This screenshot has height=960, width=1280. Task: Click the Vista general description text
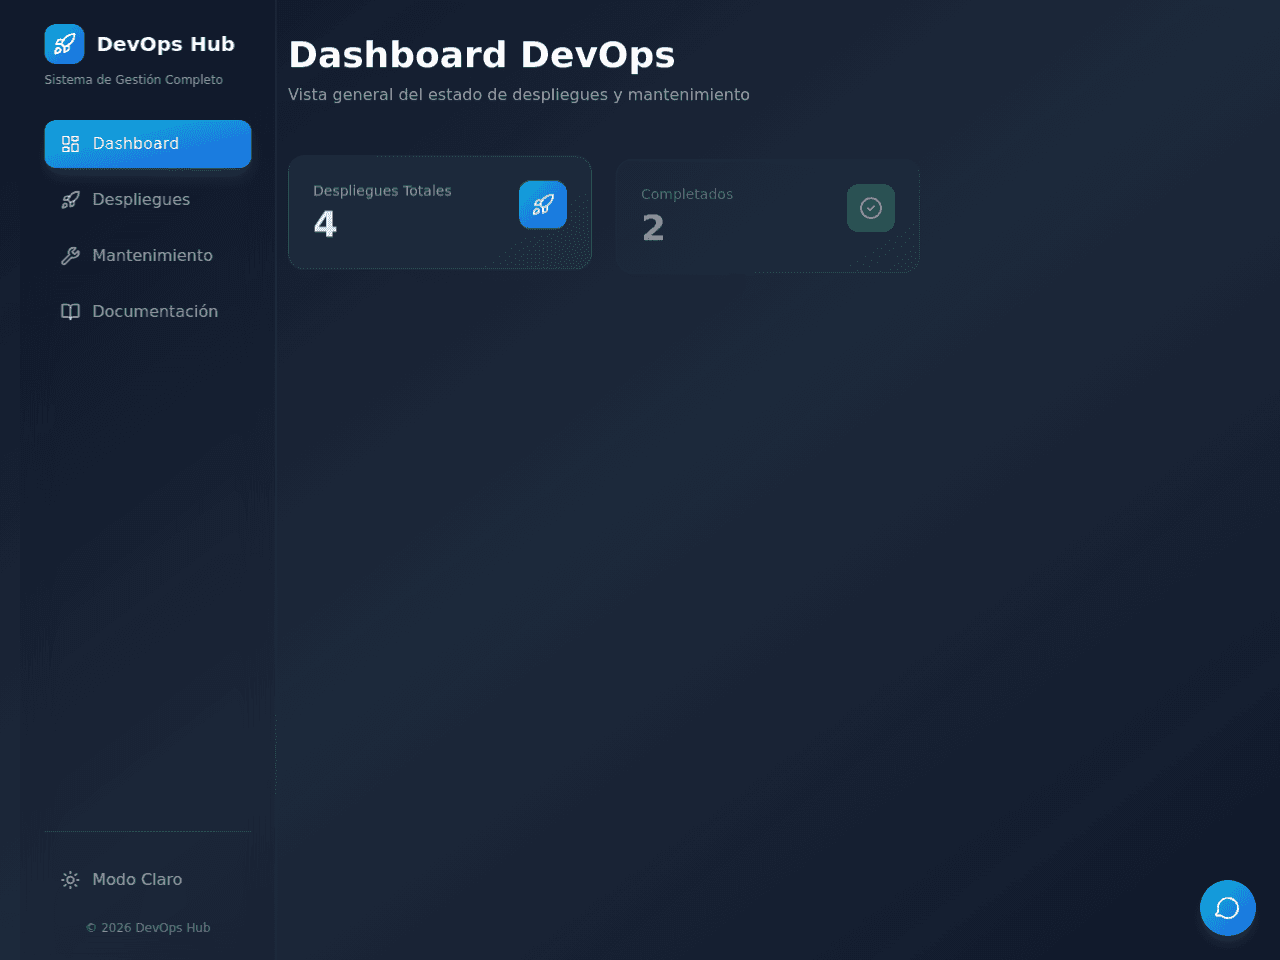pyautogui.click(x=519, y=95)
